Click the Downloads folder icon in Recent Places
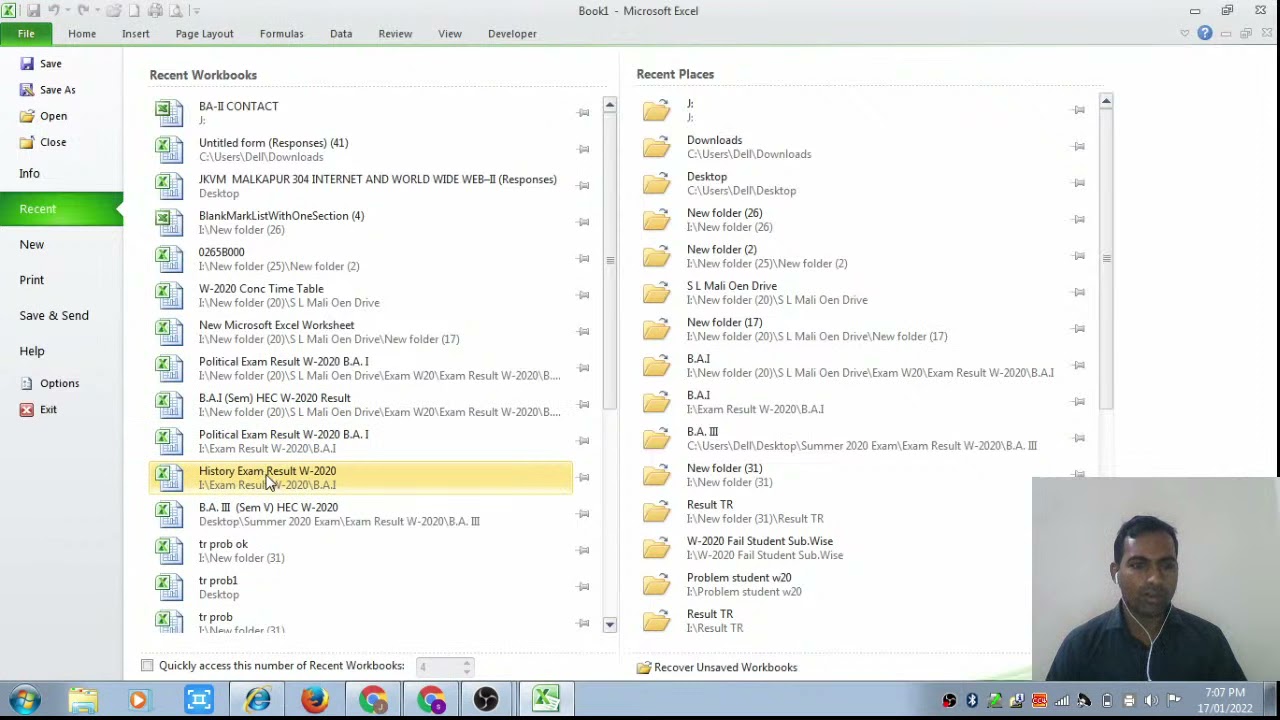1280x720 pixels. point(657,147)
